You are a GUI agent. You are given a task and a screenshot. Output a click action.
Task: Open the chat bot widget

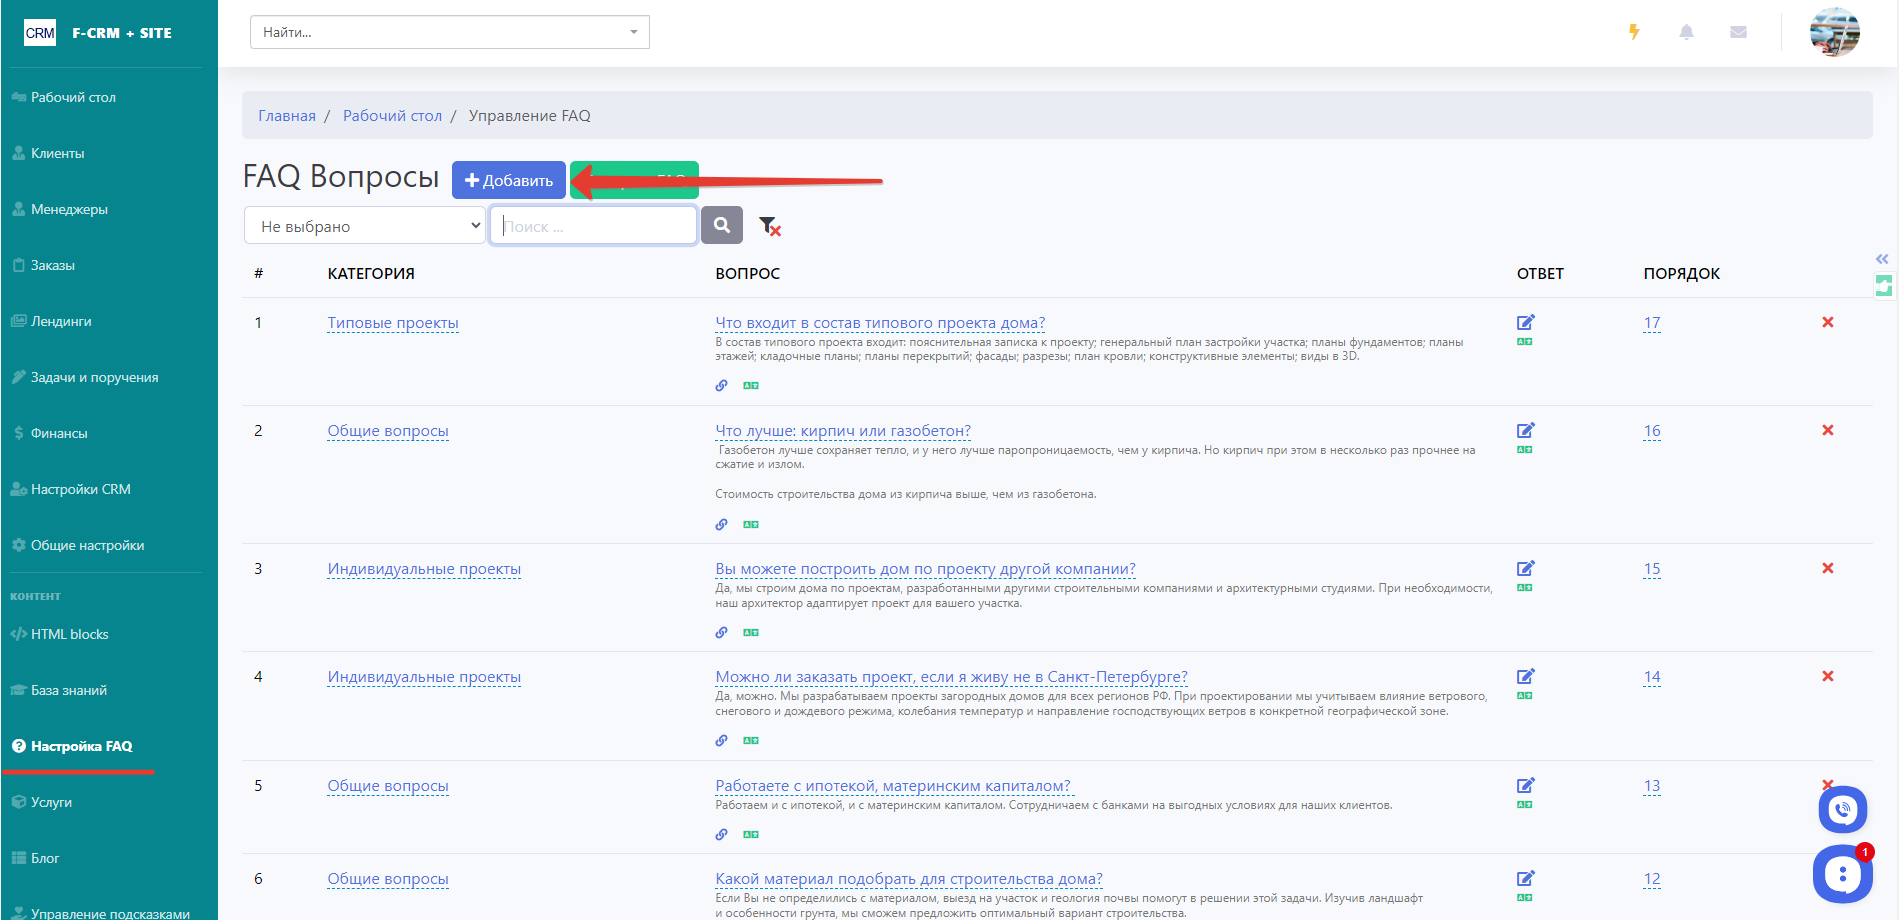(x=1842, y=874)
